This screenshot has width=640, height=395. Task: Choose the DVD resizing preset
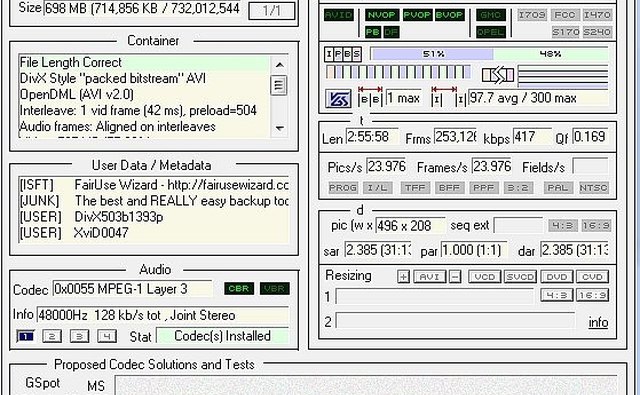tap(557, 277)
